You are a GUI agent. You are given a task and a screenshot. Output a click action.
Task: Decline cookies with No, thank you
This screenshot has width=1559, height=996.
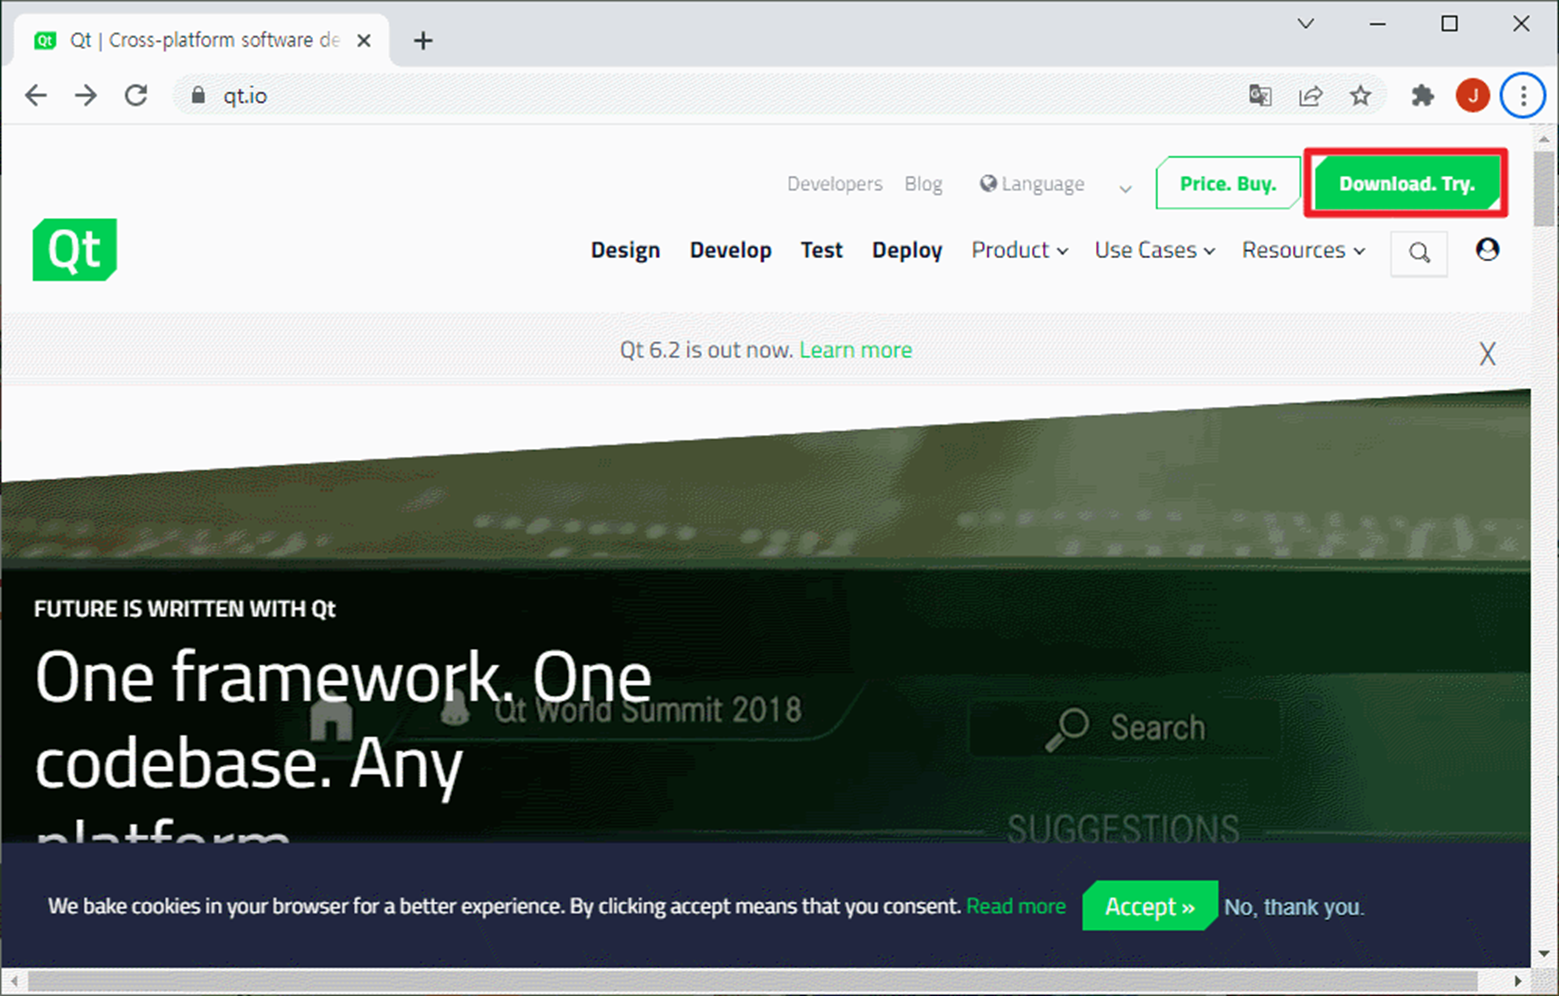(x=1294, y=907)
